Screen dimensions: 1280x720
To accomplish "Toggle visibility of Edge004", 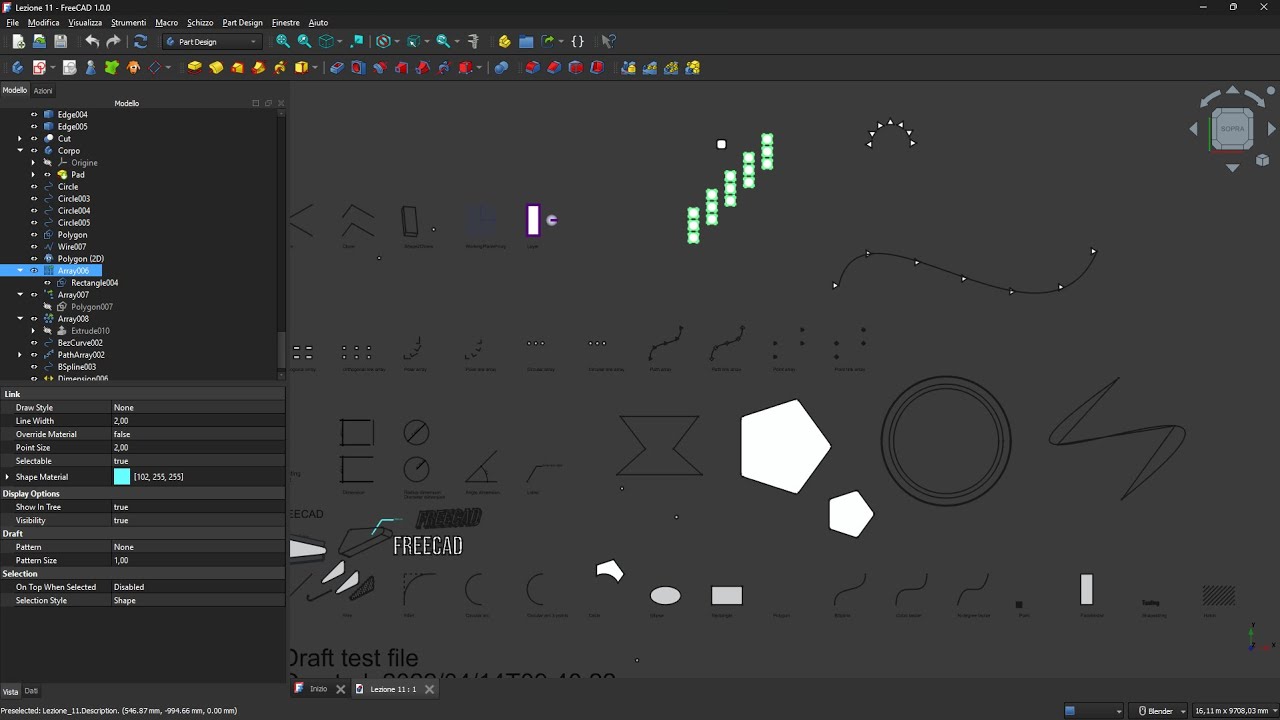I will (x=34, y=115).
